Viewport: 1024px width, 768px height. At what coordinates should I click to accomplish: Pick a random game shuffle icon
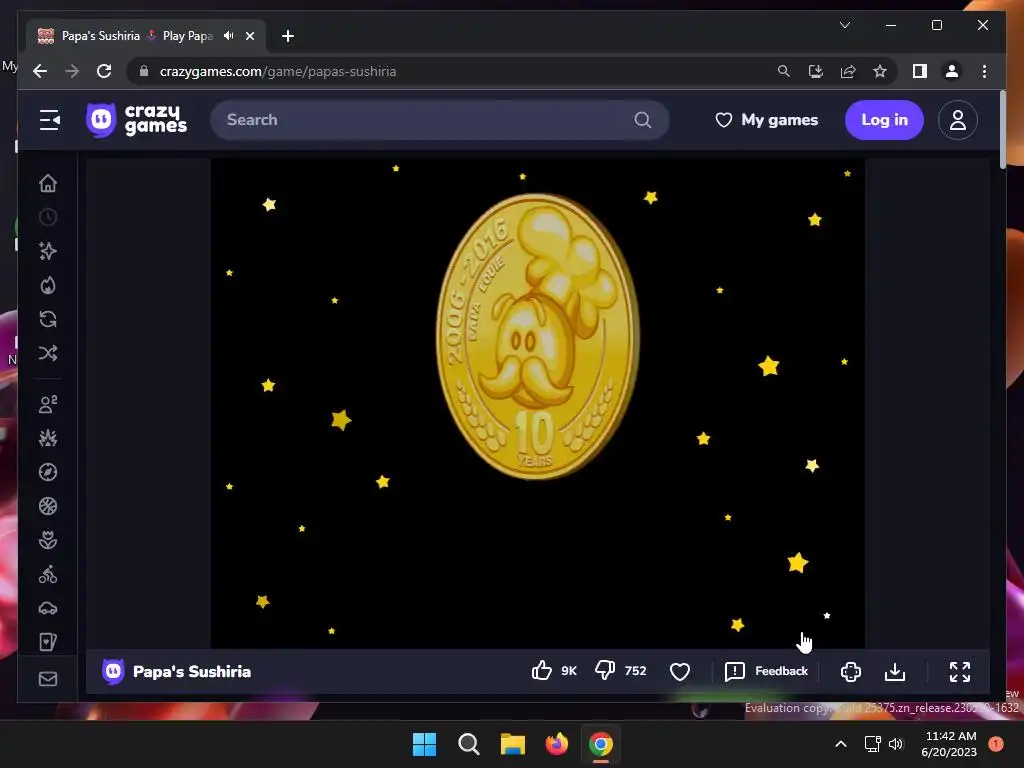pyautogui.click(x=48, y=353)
